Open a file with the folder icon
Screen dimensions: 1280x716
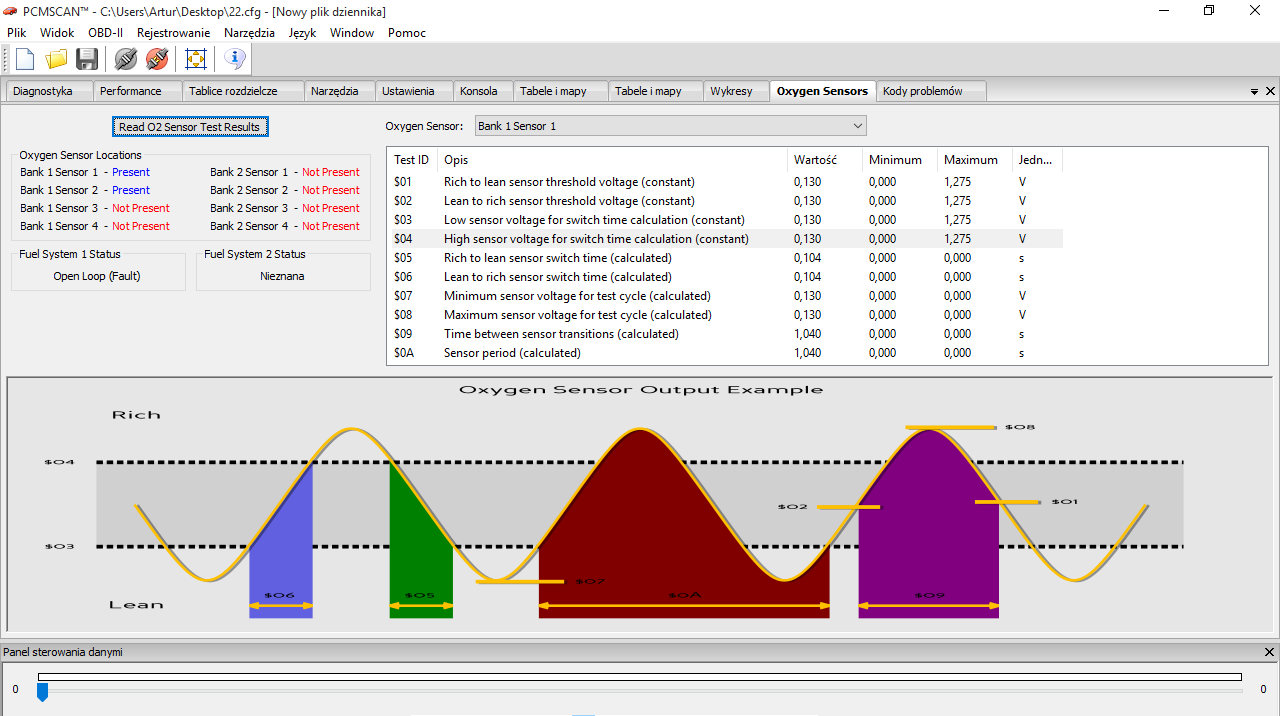click(56, 60)
